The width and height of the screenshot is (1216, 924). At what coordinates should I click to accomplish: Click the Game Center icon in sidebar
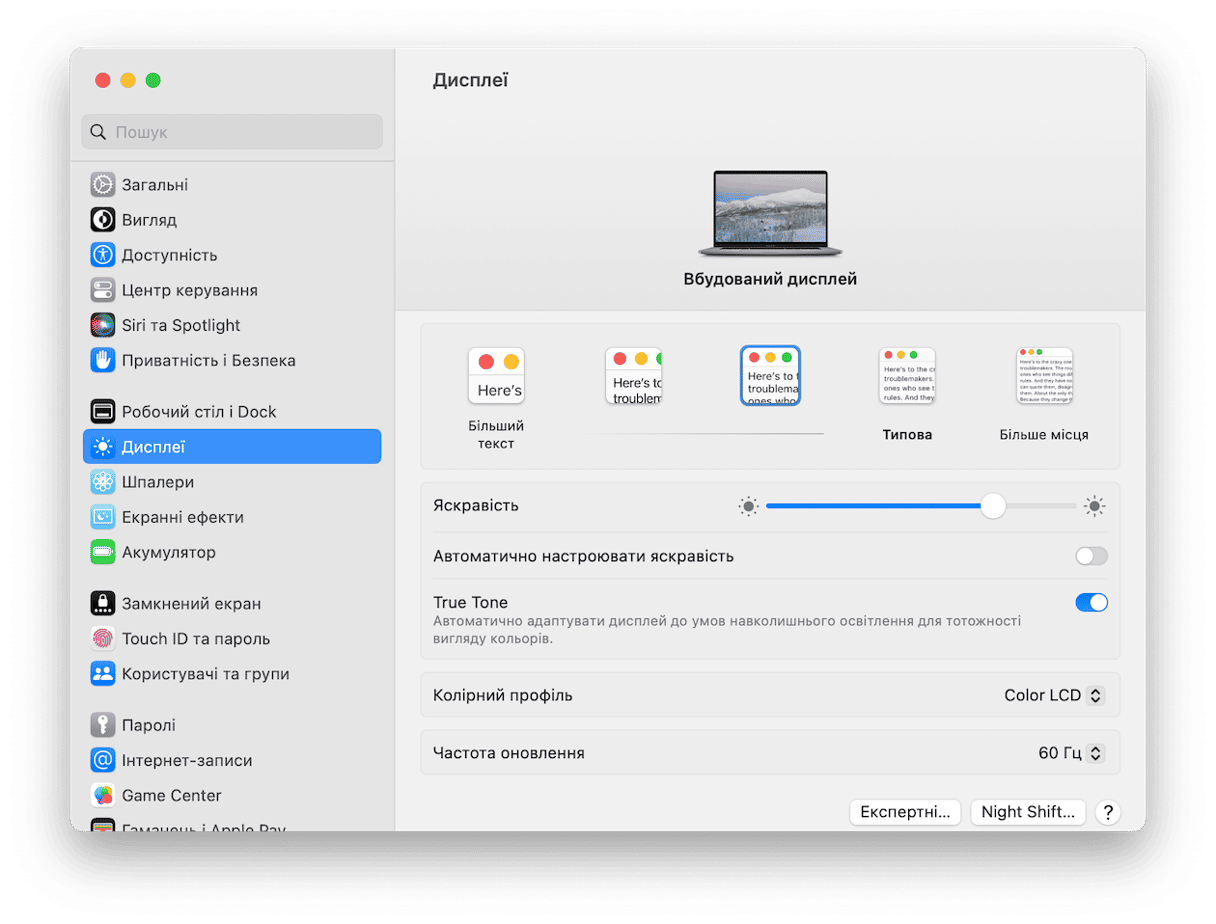pos(103,795)
